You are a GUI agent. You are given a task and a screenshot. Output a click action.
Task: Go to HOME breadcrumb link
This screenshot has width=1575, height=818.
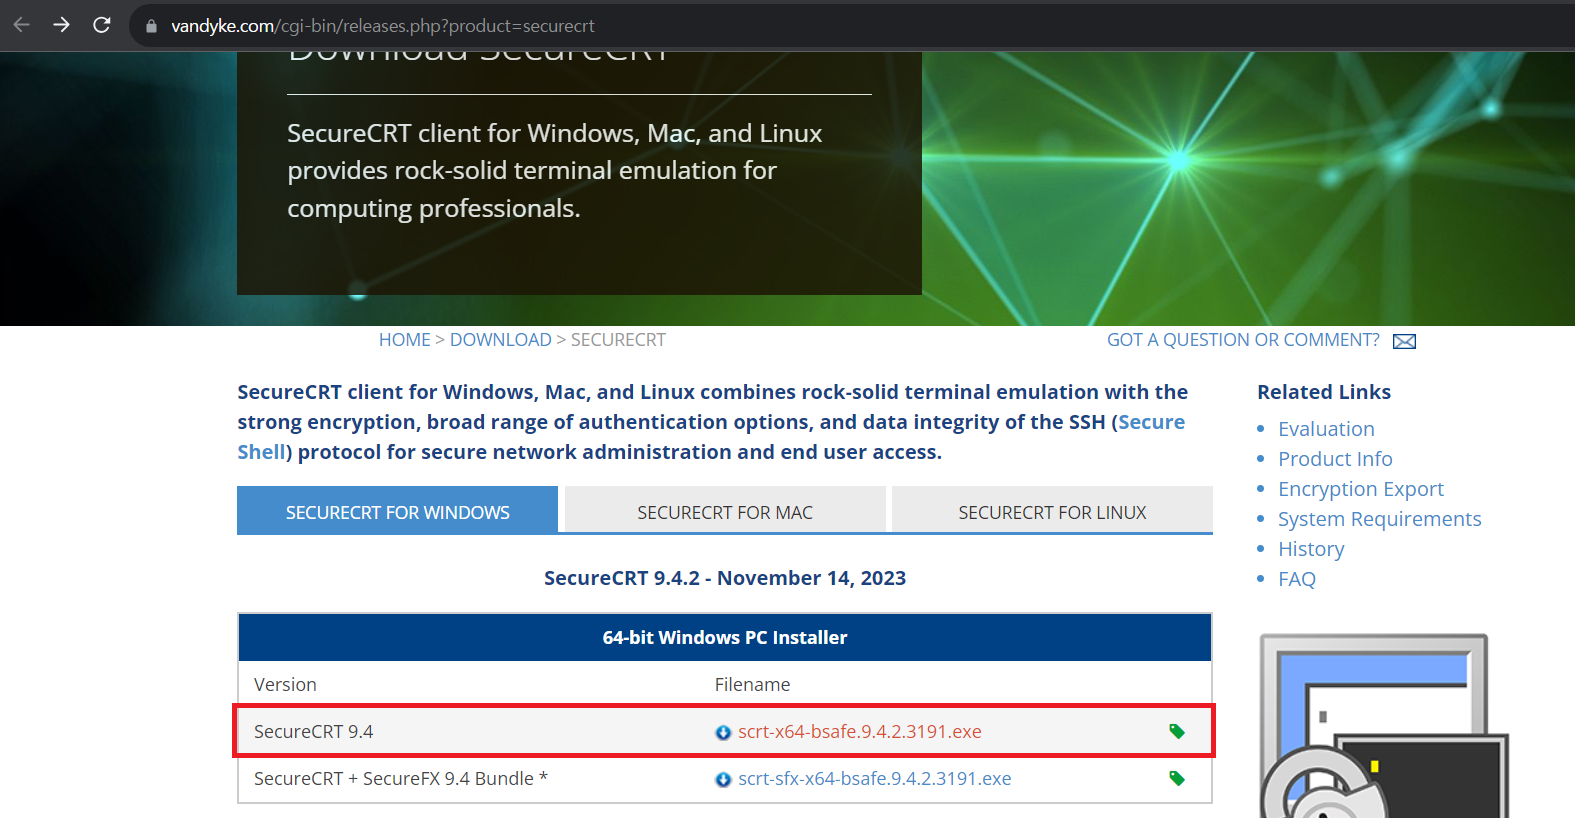click(x=404, y=340)
